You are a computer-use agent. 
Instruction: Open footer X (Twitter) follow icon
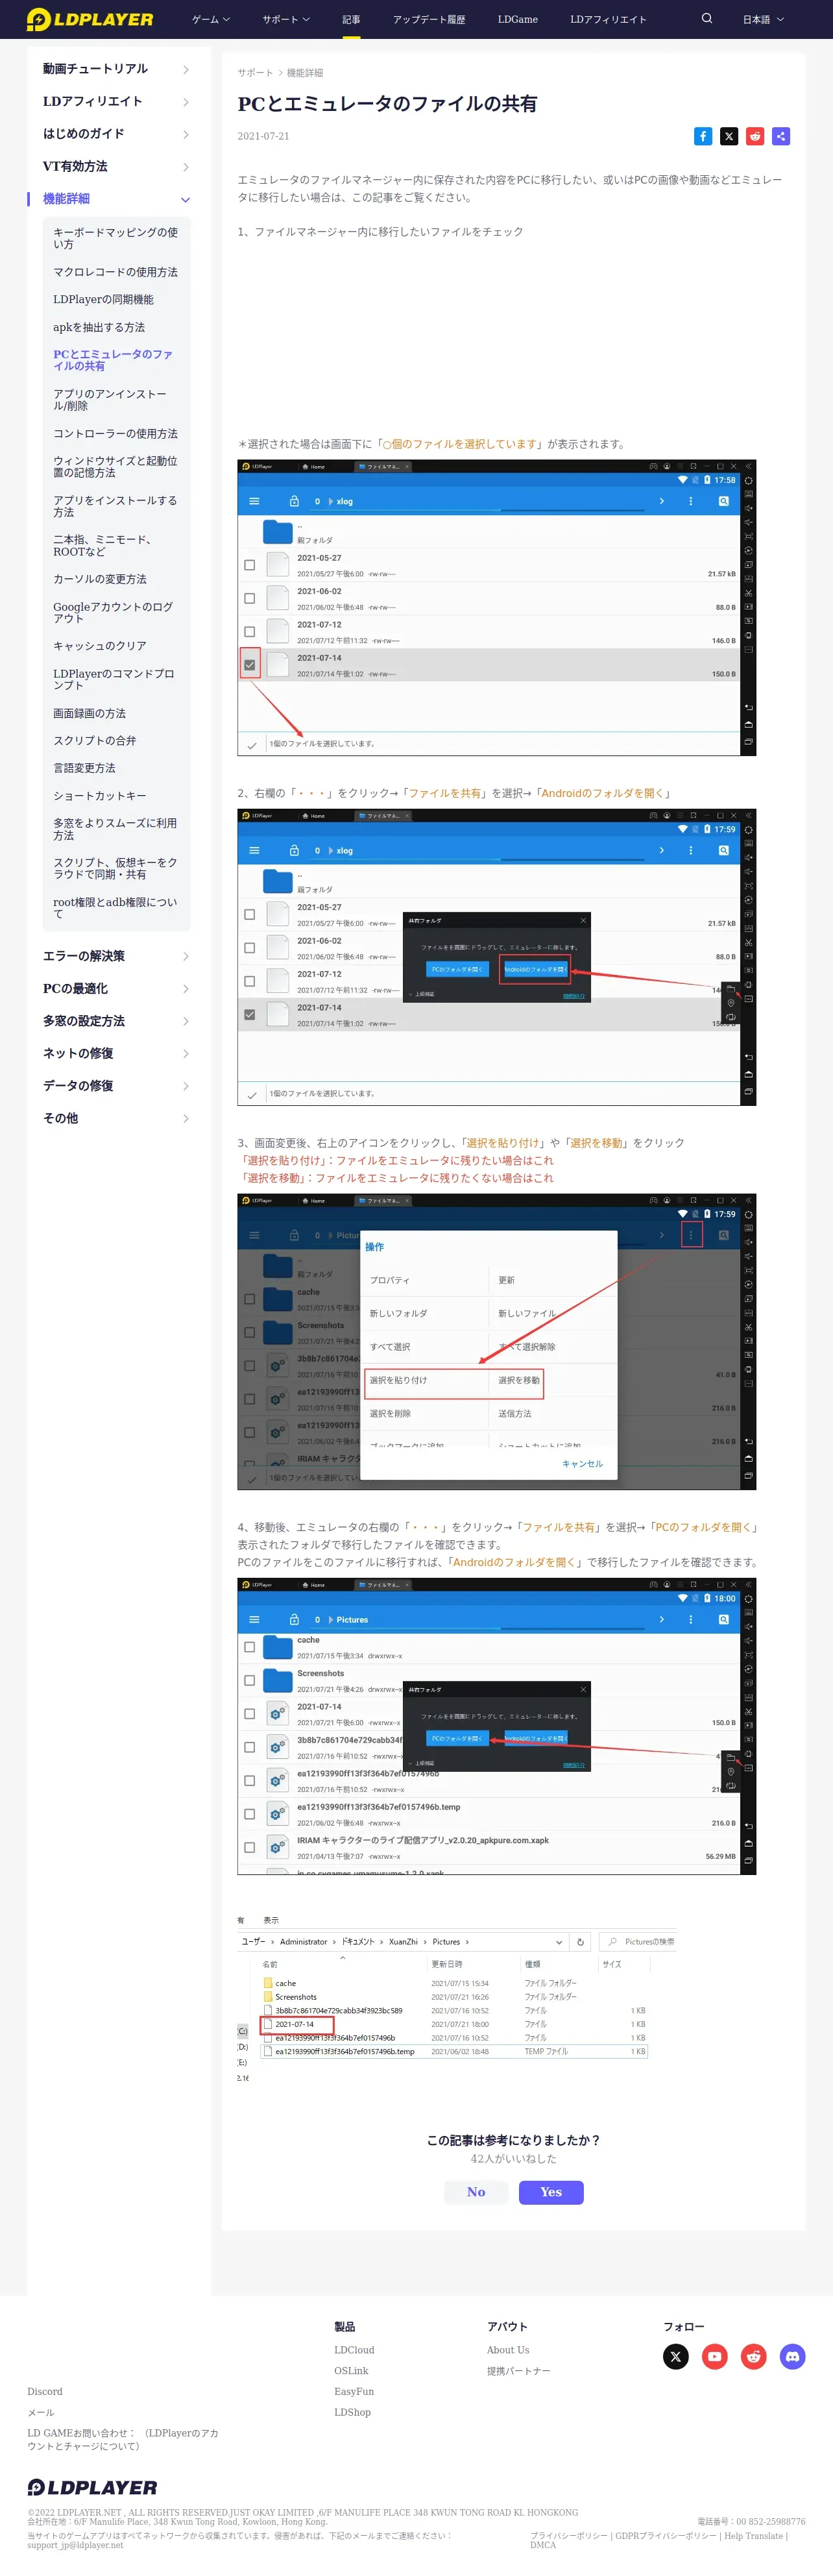[x=676, y=2357]
